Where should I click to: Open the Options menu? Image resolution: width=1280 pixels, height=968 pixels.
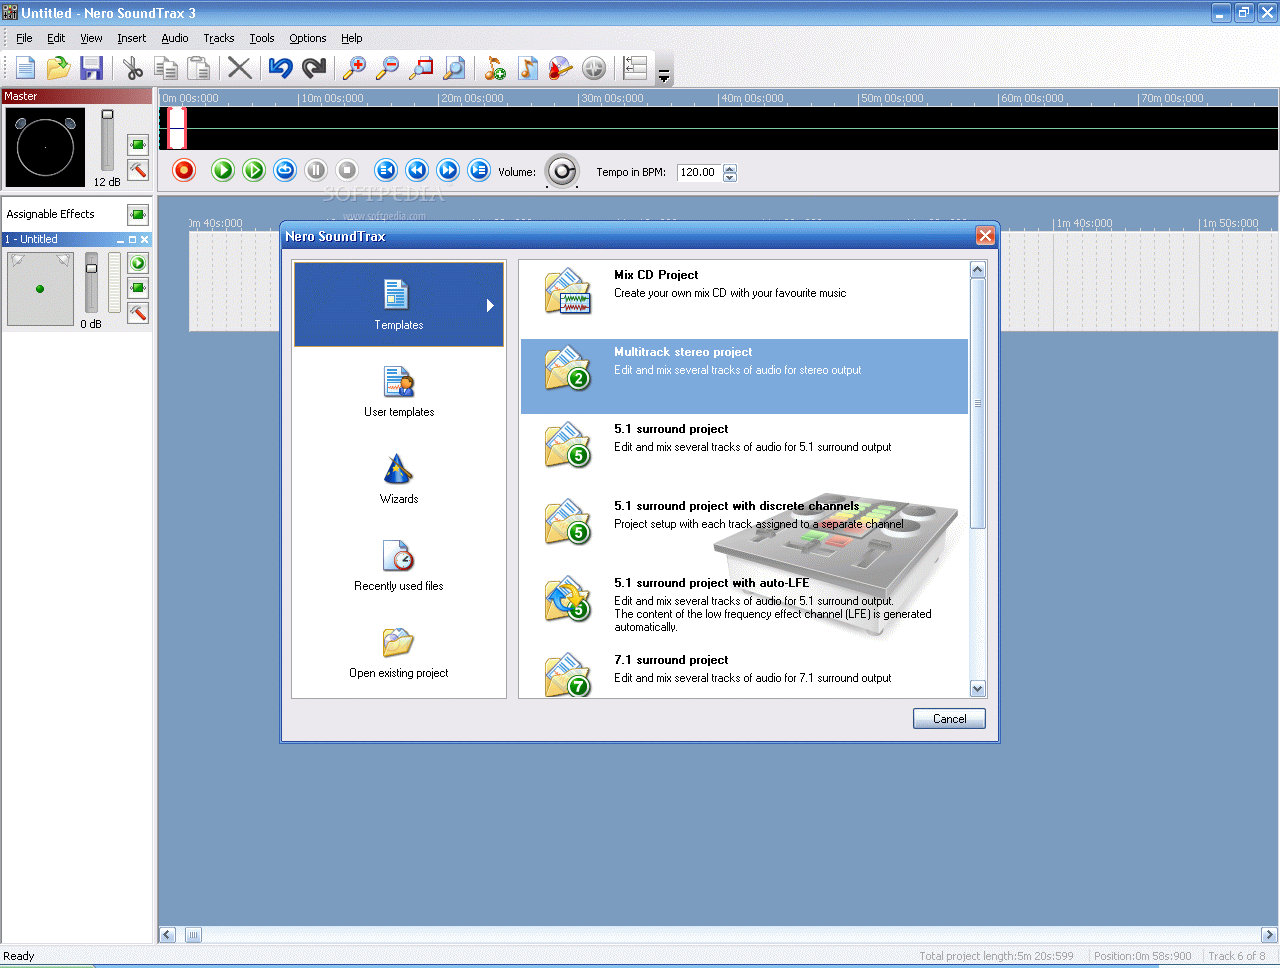[308, 38]
